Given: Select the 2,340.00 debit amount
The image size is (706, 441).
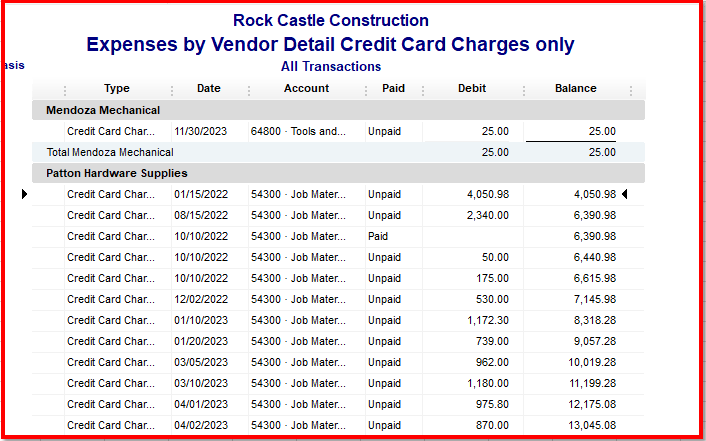Looking at the screenshot, I should click(x=488, y=215).
